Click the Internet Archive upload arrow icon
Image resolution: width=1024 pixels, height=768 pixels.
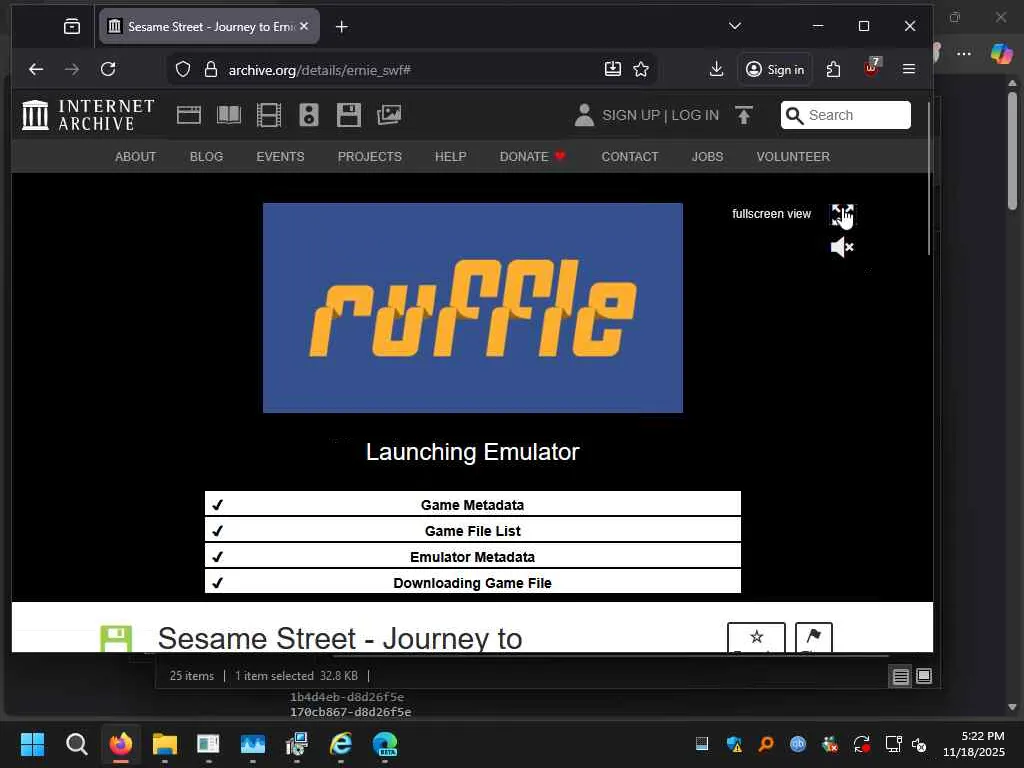743,115
